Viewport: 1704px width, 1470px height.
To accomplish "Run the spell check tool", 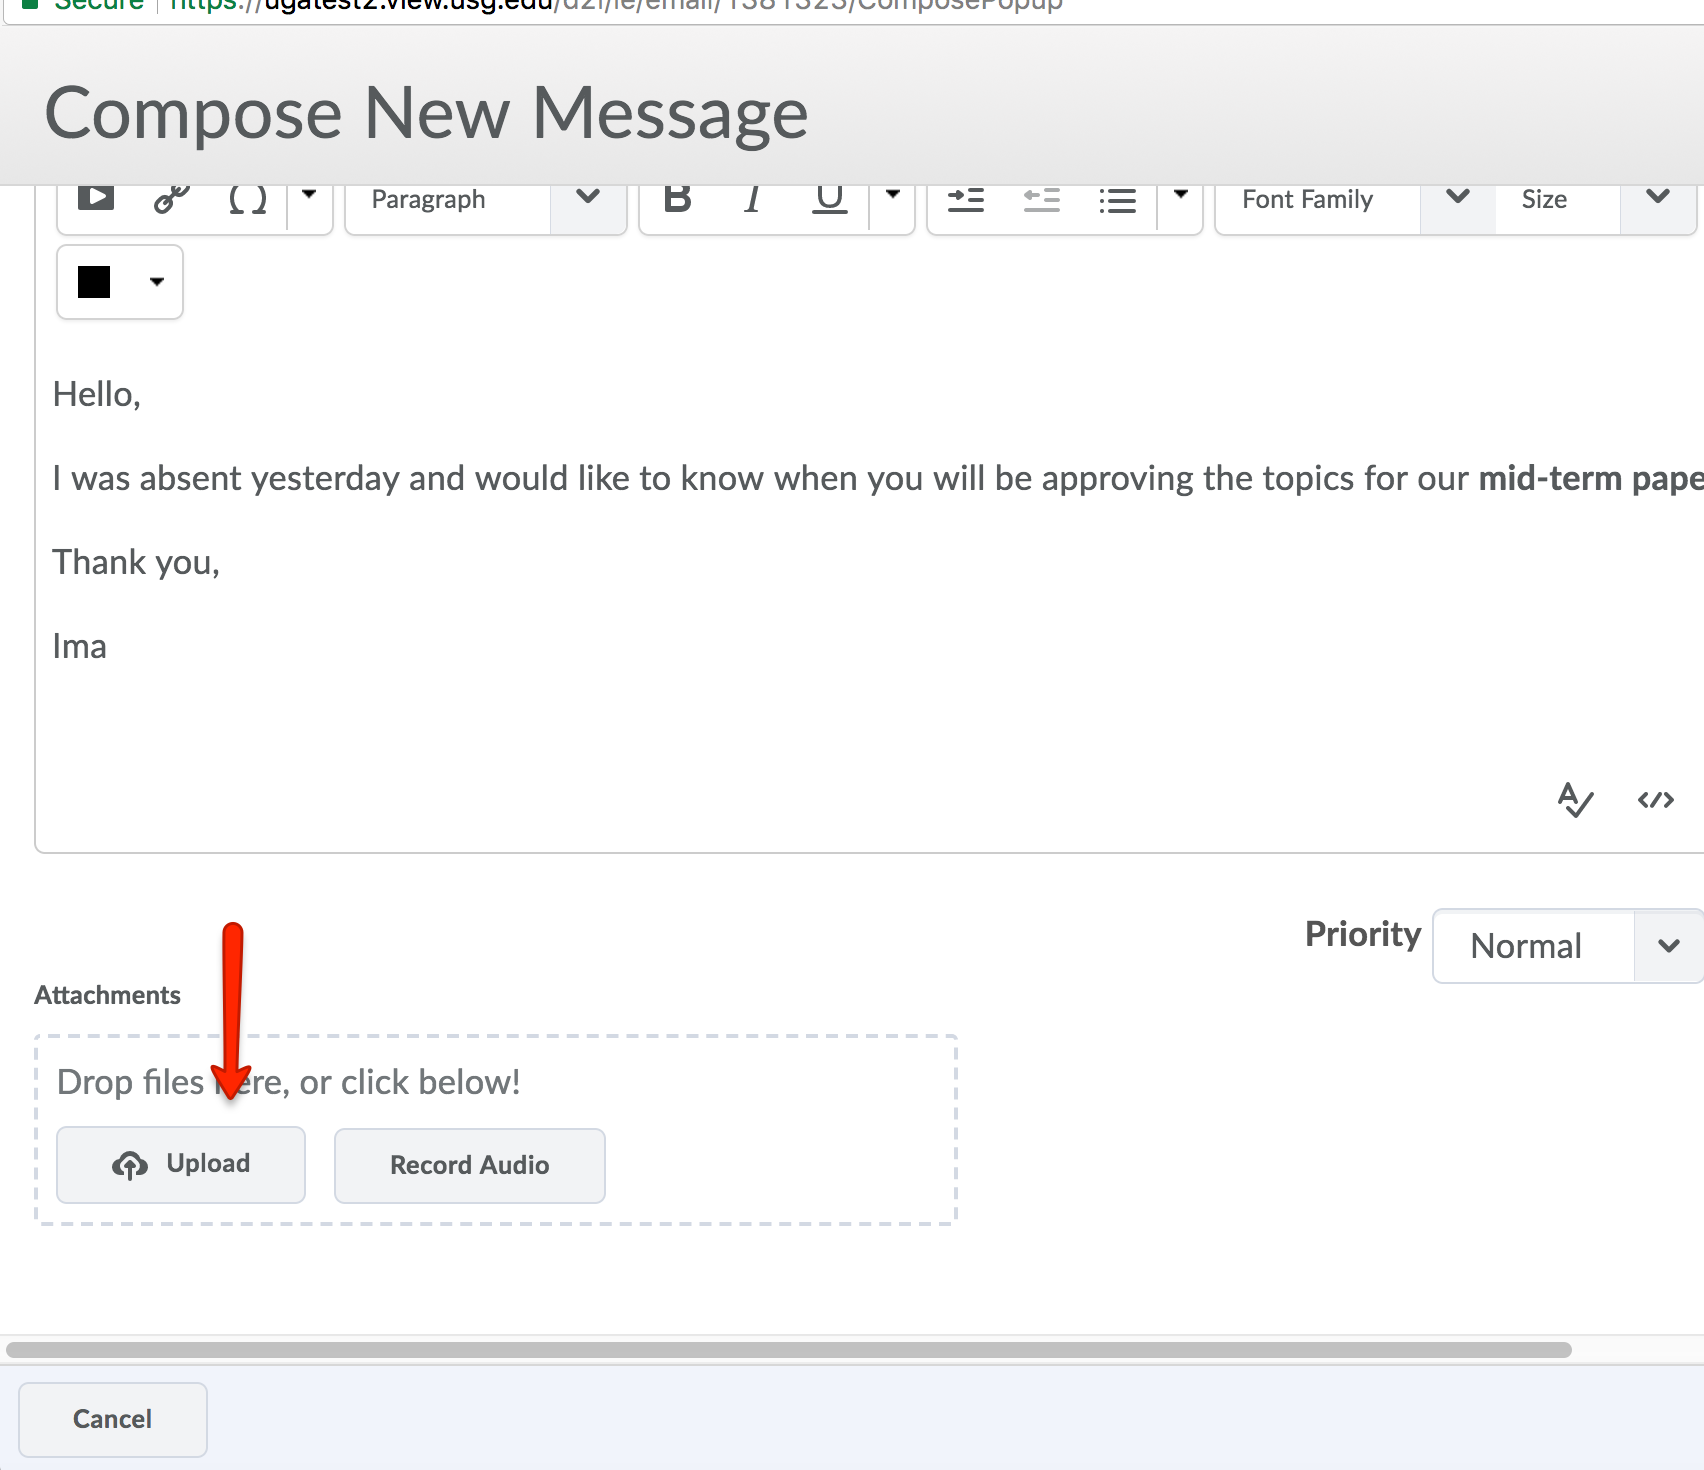I will (1575, 800).
